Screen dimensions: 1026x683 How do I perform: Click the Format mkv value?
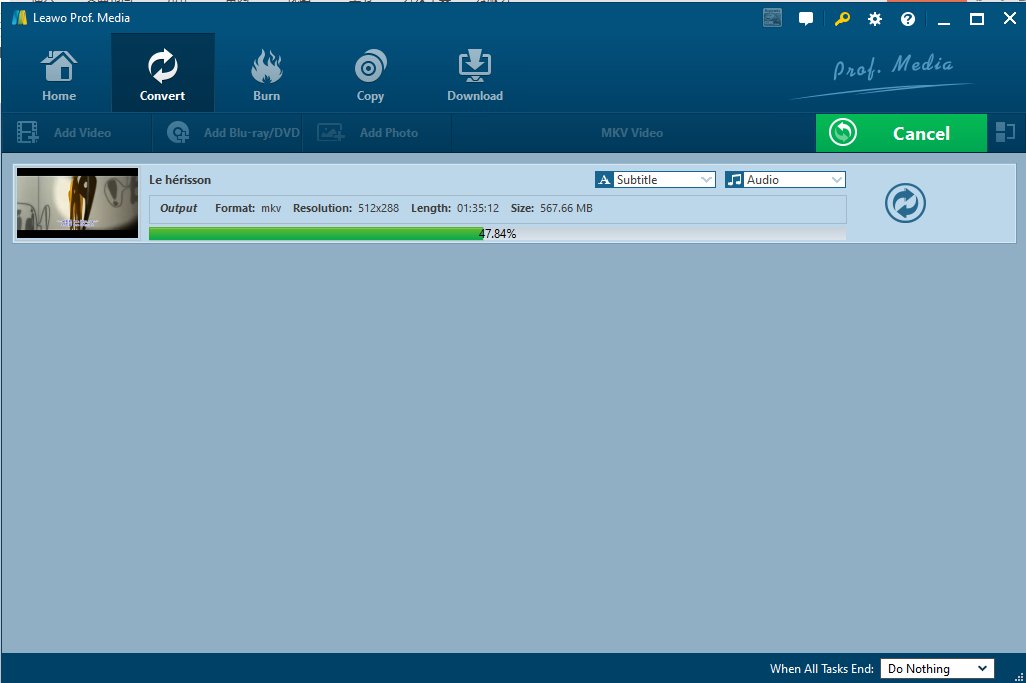271,208
